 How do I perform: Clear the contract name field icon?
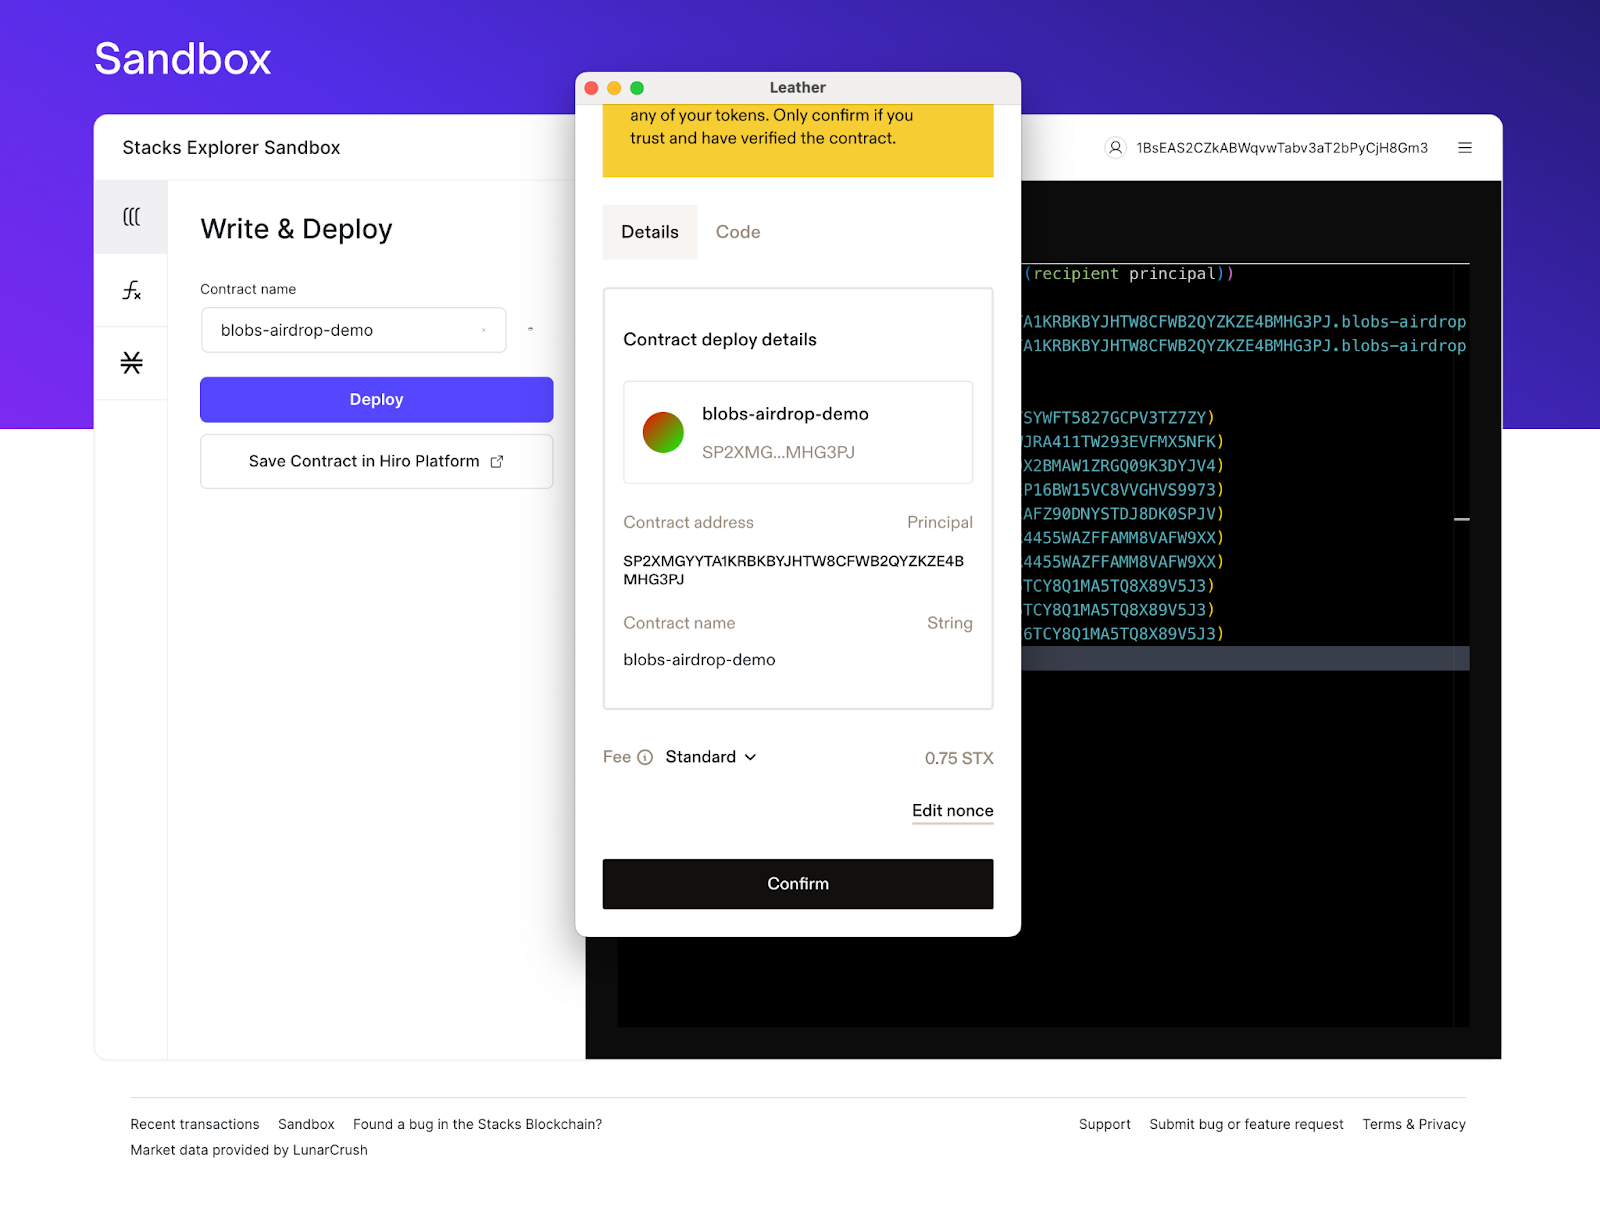tap(484, 330)
